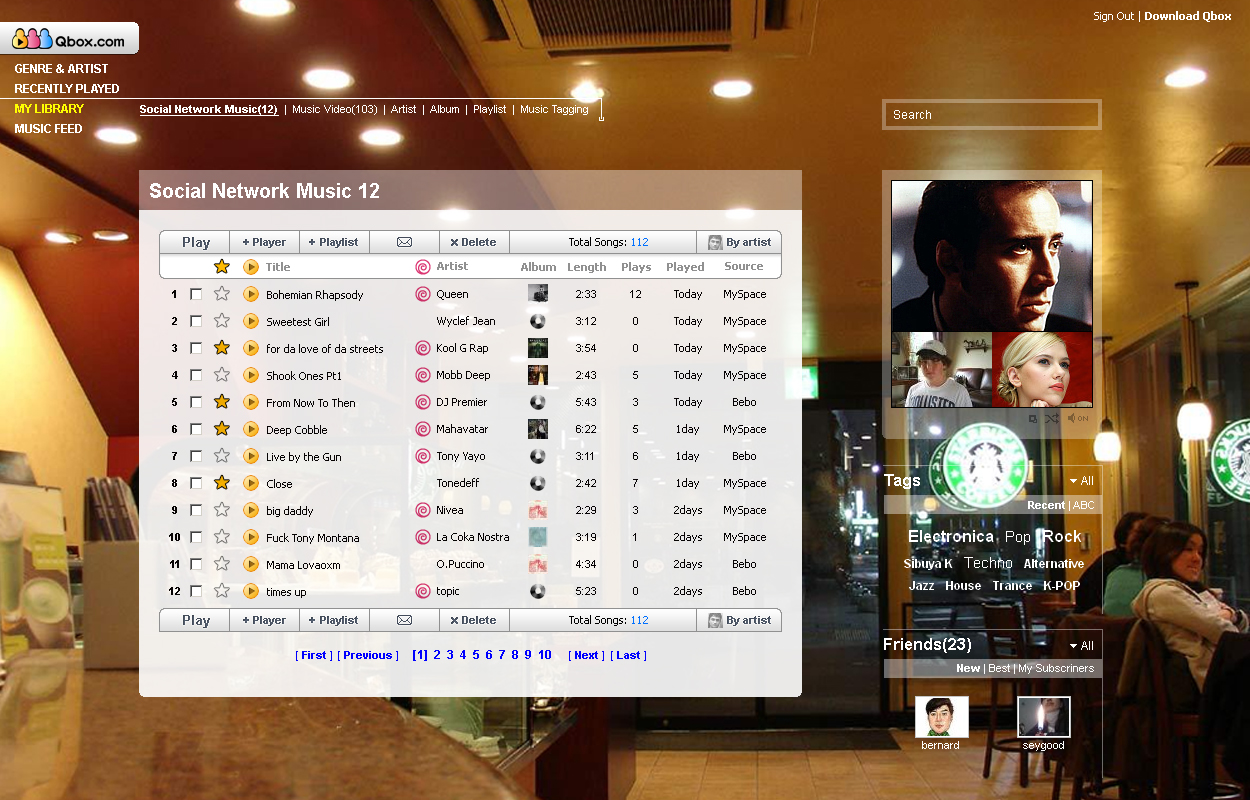1250x800 pixels.
Task: Sort songs by the Source column
Action: tap(744, 266)
